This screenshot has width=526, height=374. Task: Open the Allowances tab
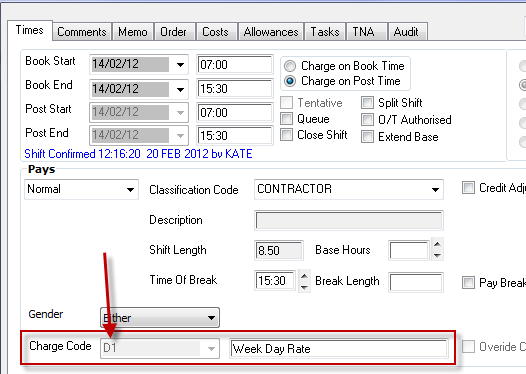pyautogui.click(x=271, y=32)
